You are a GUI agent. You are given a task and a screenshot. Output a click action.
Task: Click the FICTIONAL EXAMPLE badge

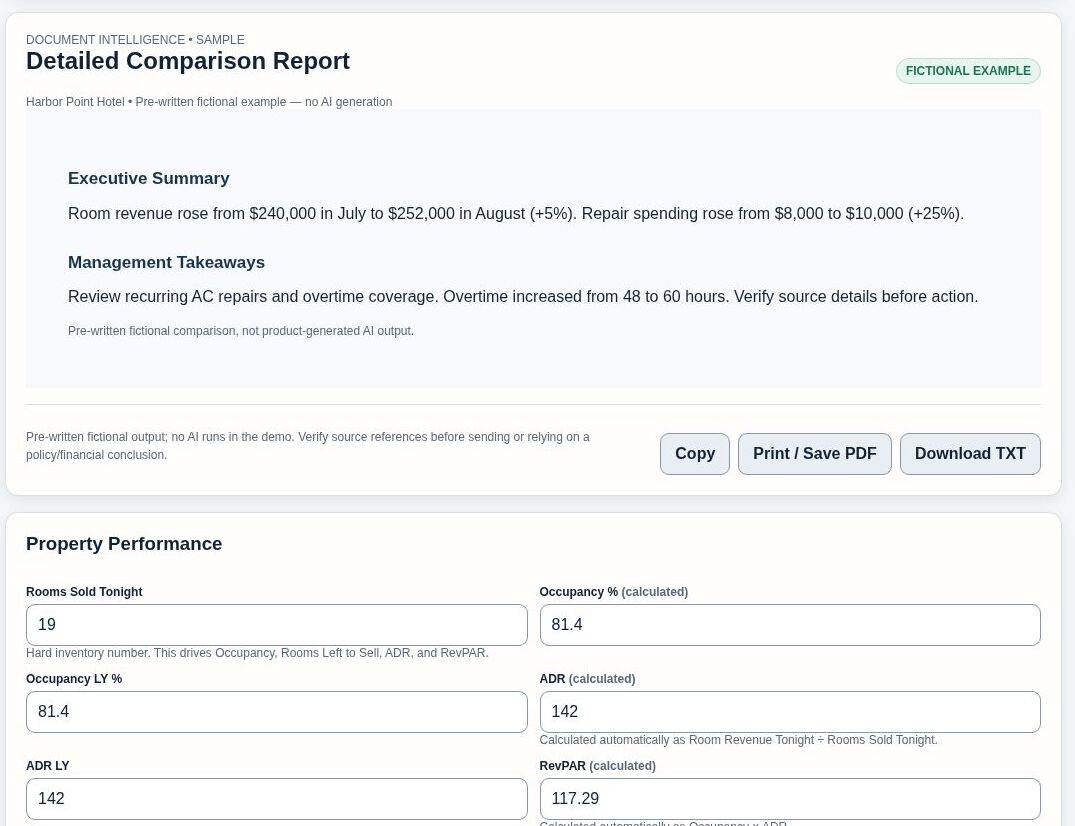pos(968,71)
